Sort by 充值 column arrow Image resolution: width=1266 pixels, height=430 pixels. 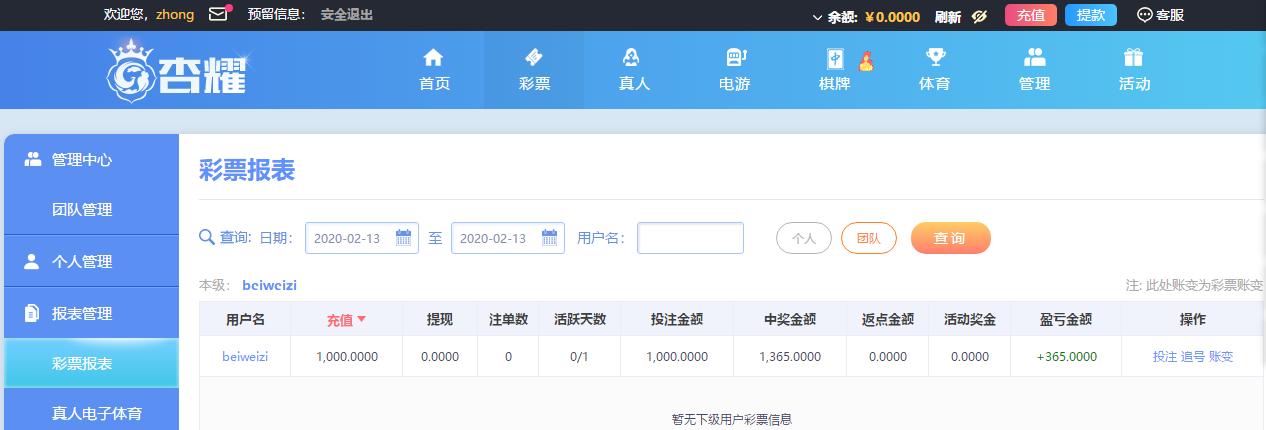click(362, 320)
